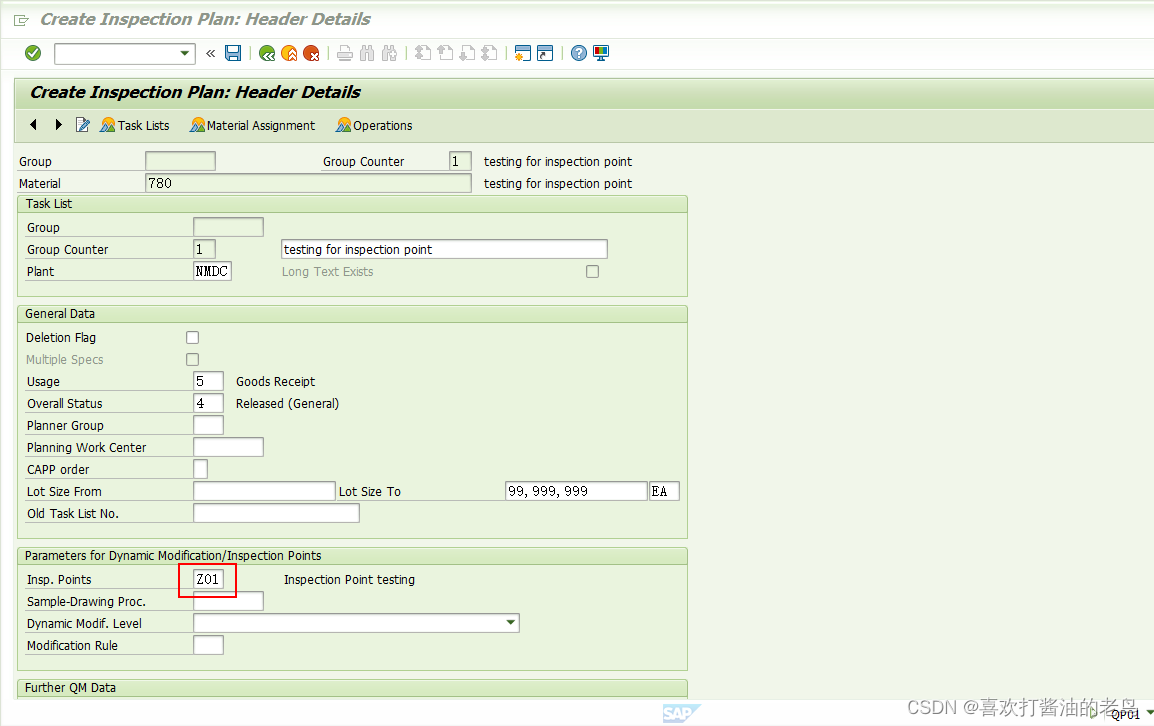Open Task Lists from the application toolbar
This screenshot has width=1154, height=726.
click(x=135, y=125)
